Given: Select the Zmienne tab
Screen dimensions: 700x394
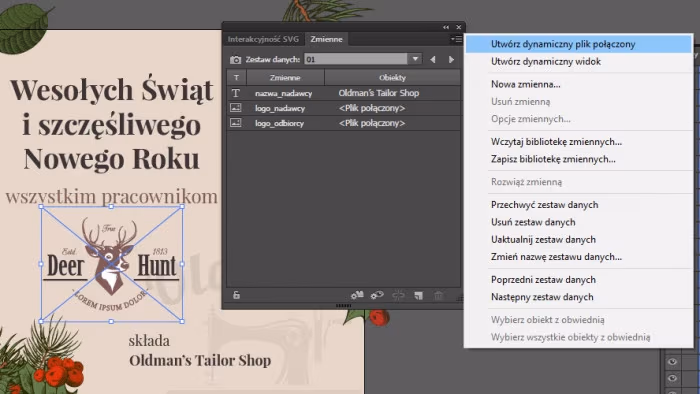Looking at the screenshot, I should pyautogui.click(x=326, y=39).
